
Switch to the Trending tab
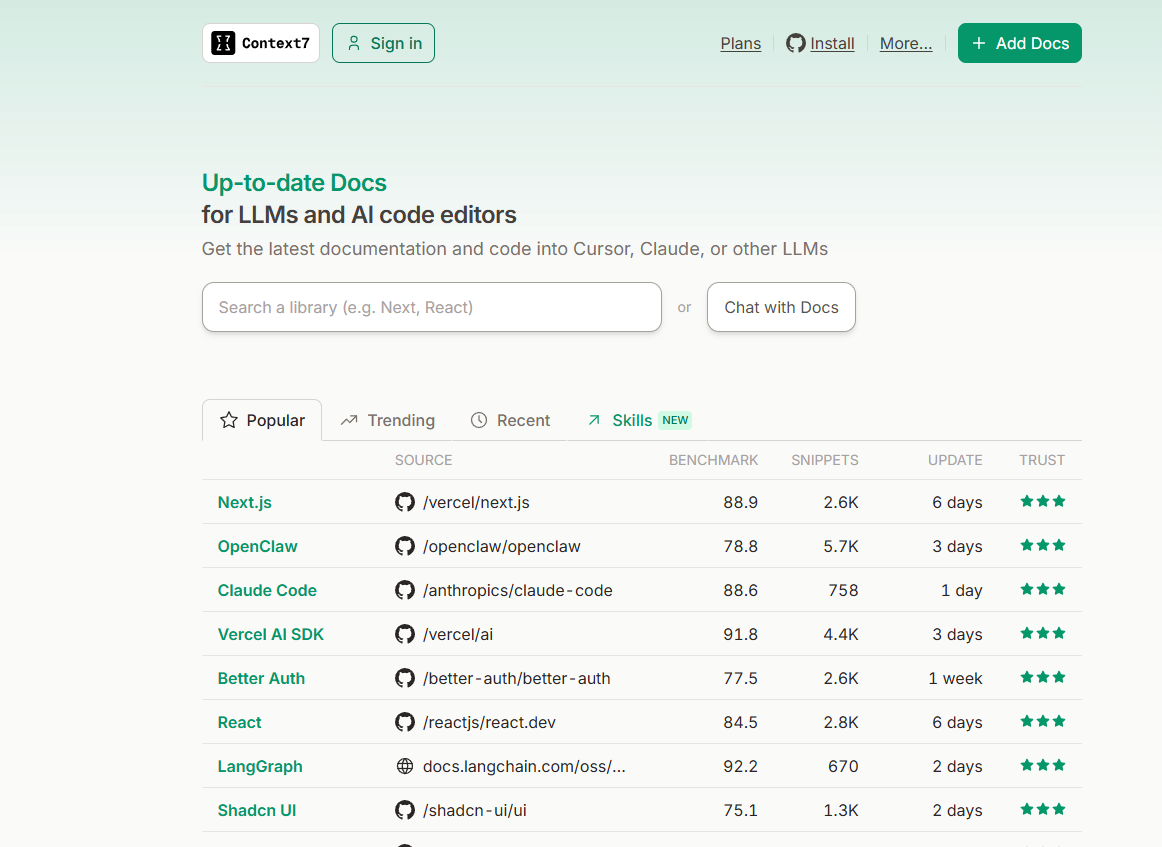[x=388, y=420]
